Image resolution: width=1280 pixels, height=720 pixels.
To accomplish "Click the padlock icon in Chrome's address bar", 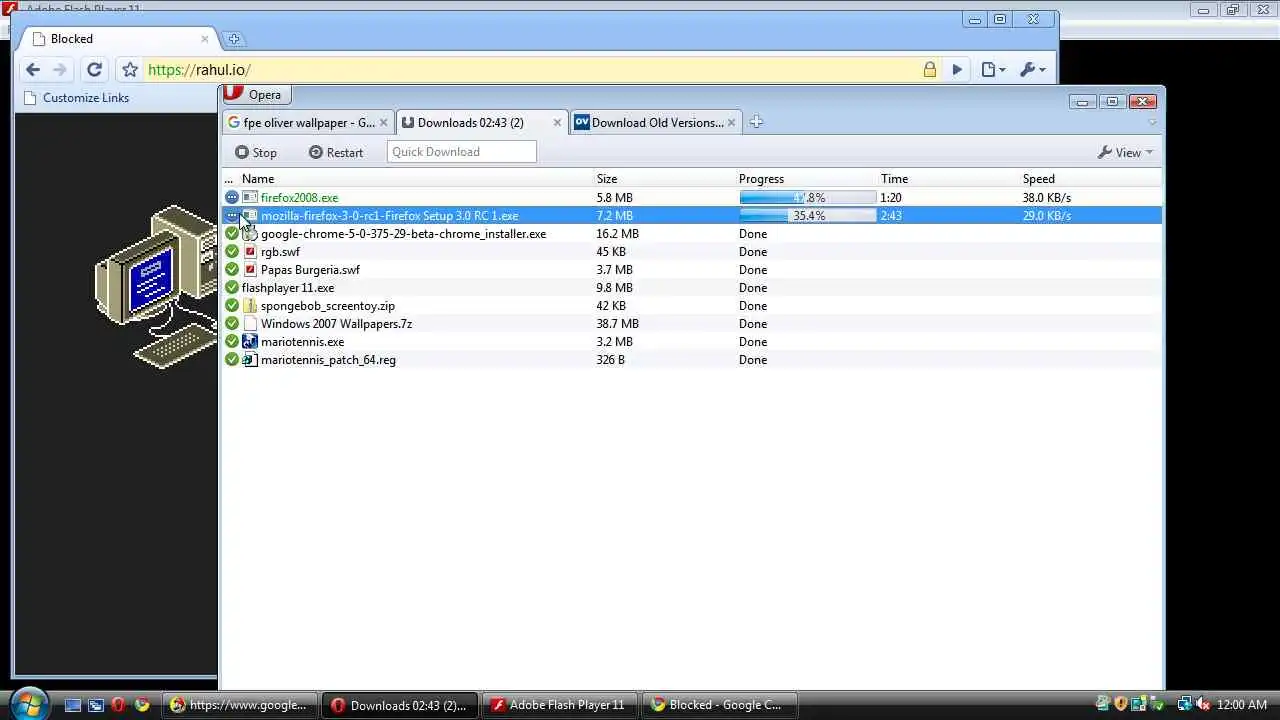I will pyautogui.click(x=930, y=69).
